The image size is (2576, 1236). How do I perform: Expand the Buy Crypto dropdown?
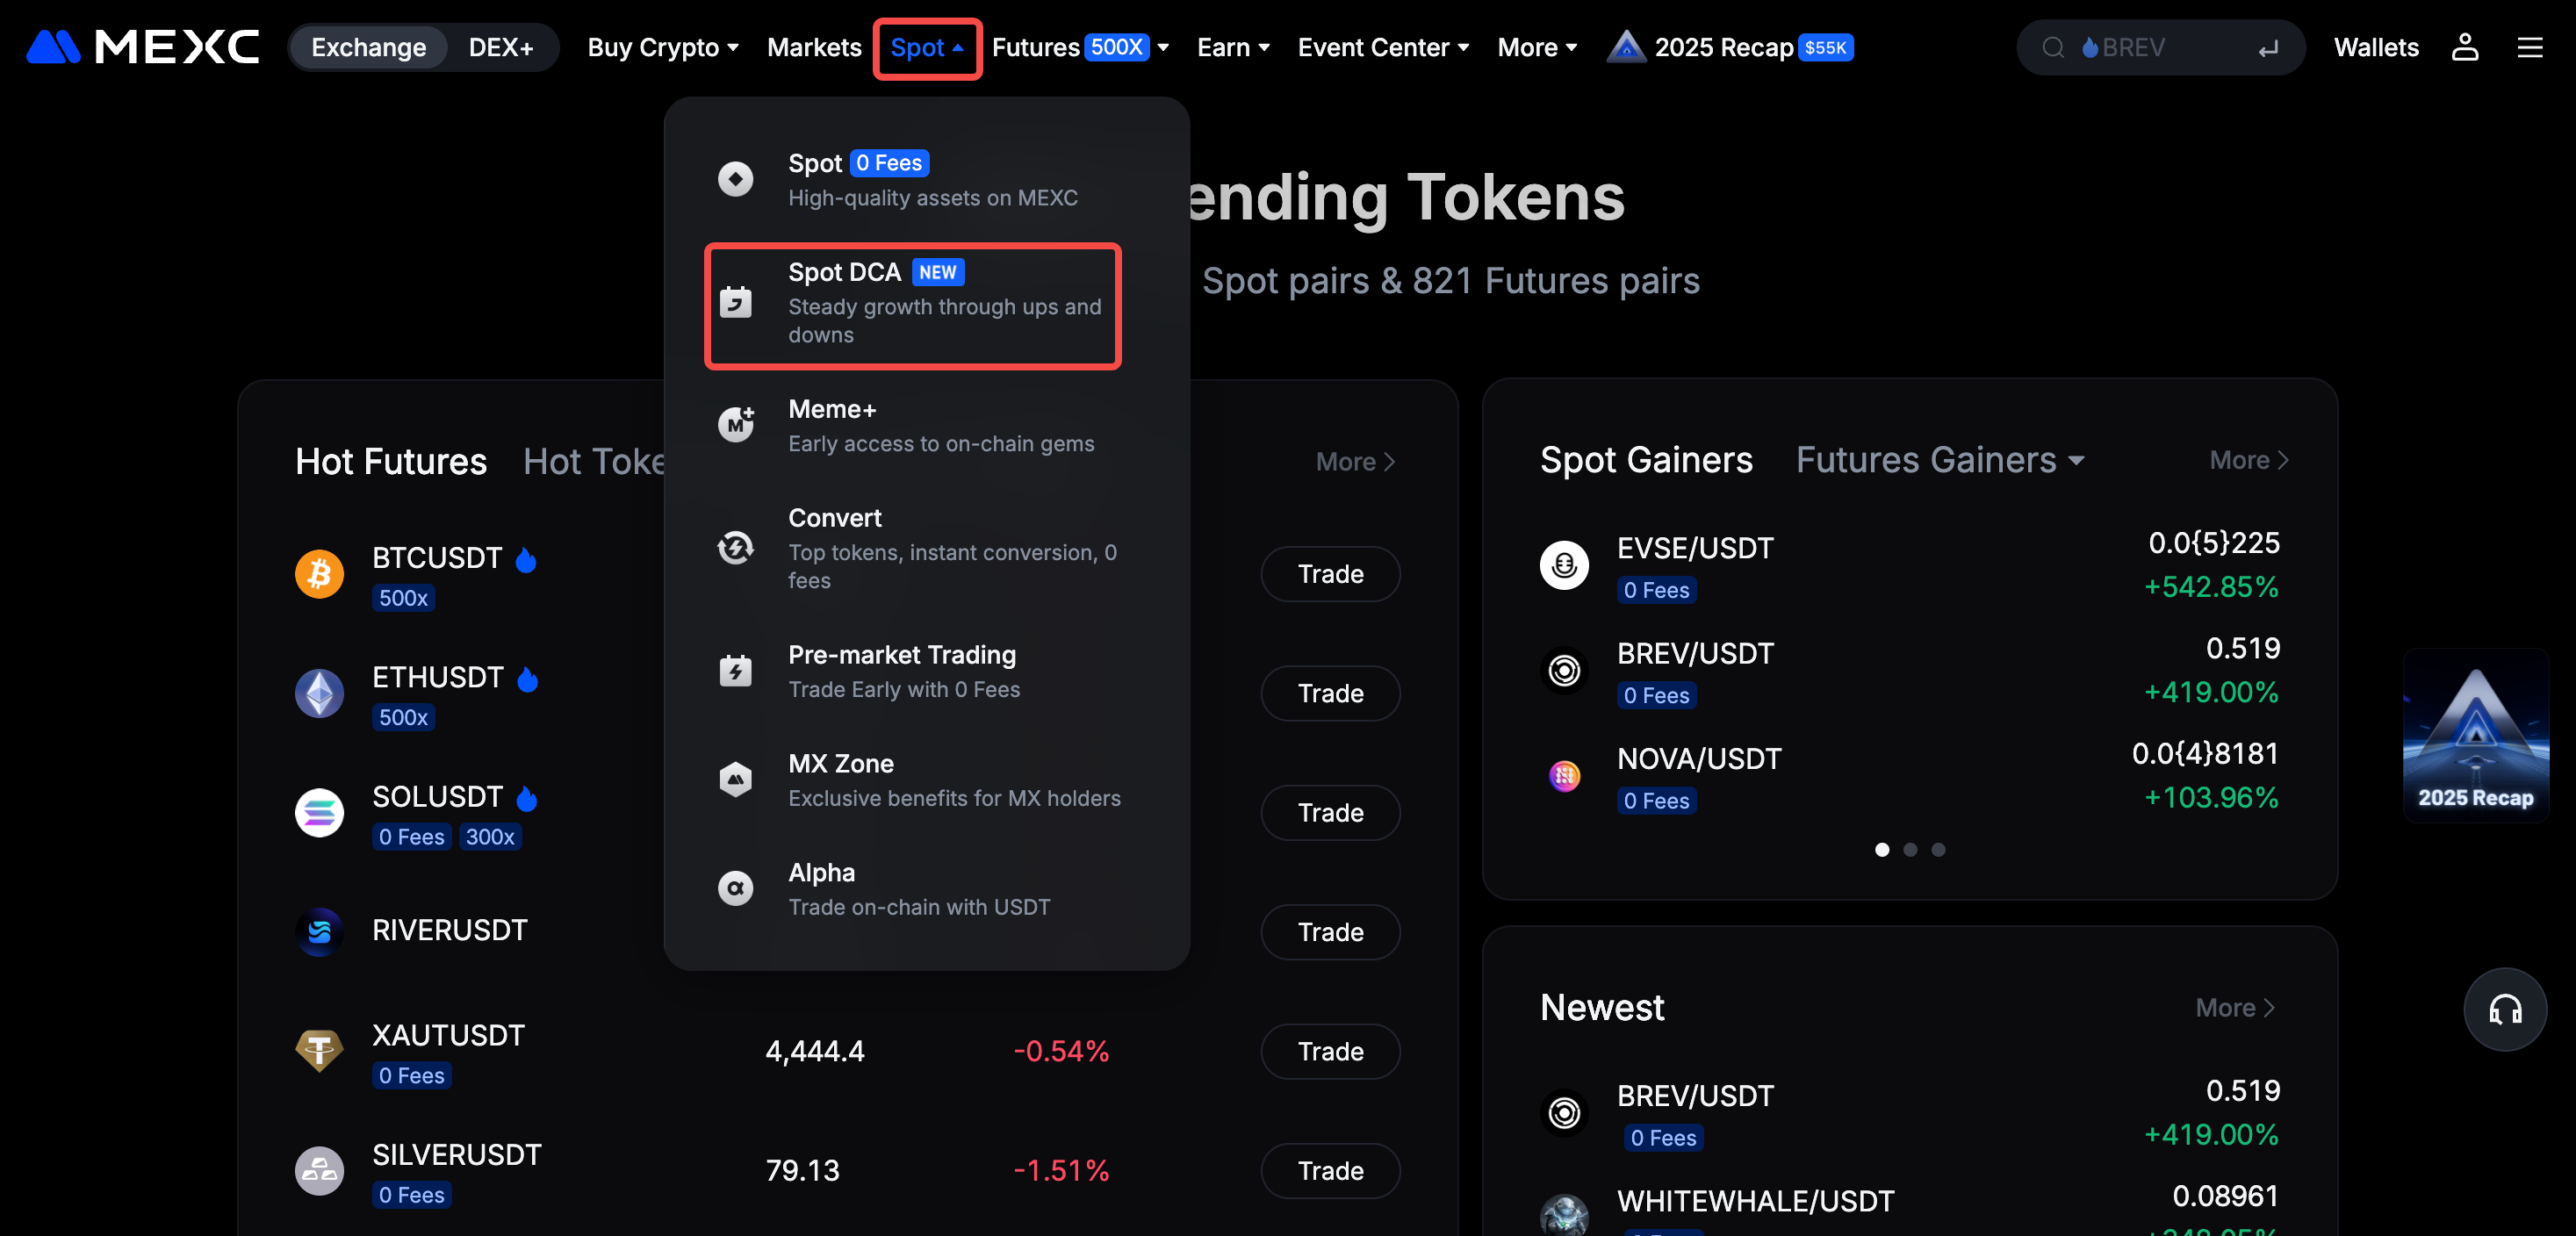point(662,47)
